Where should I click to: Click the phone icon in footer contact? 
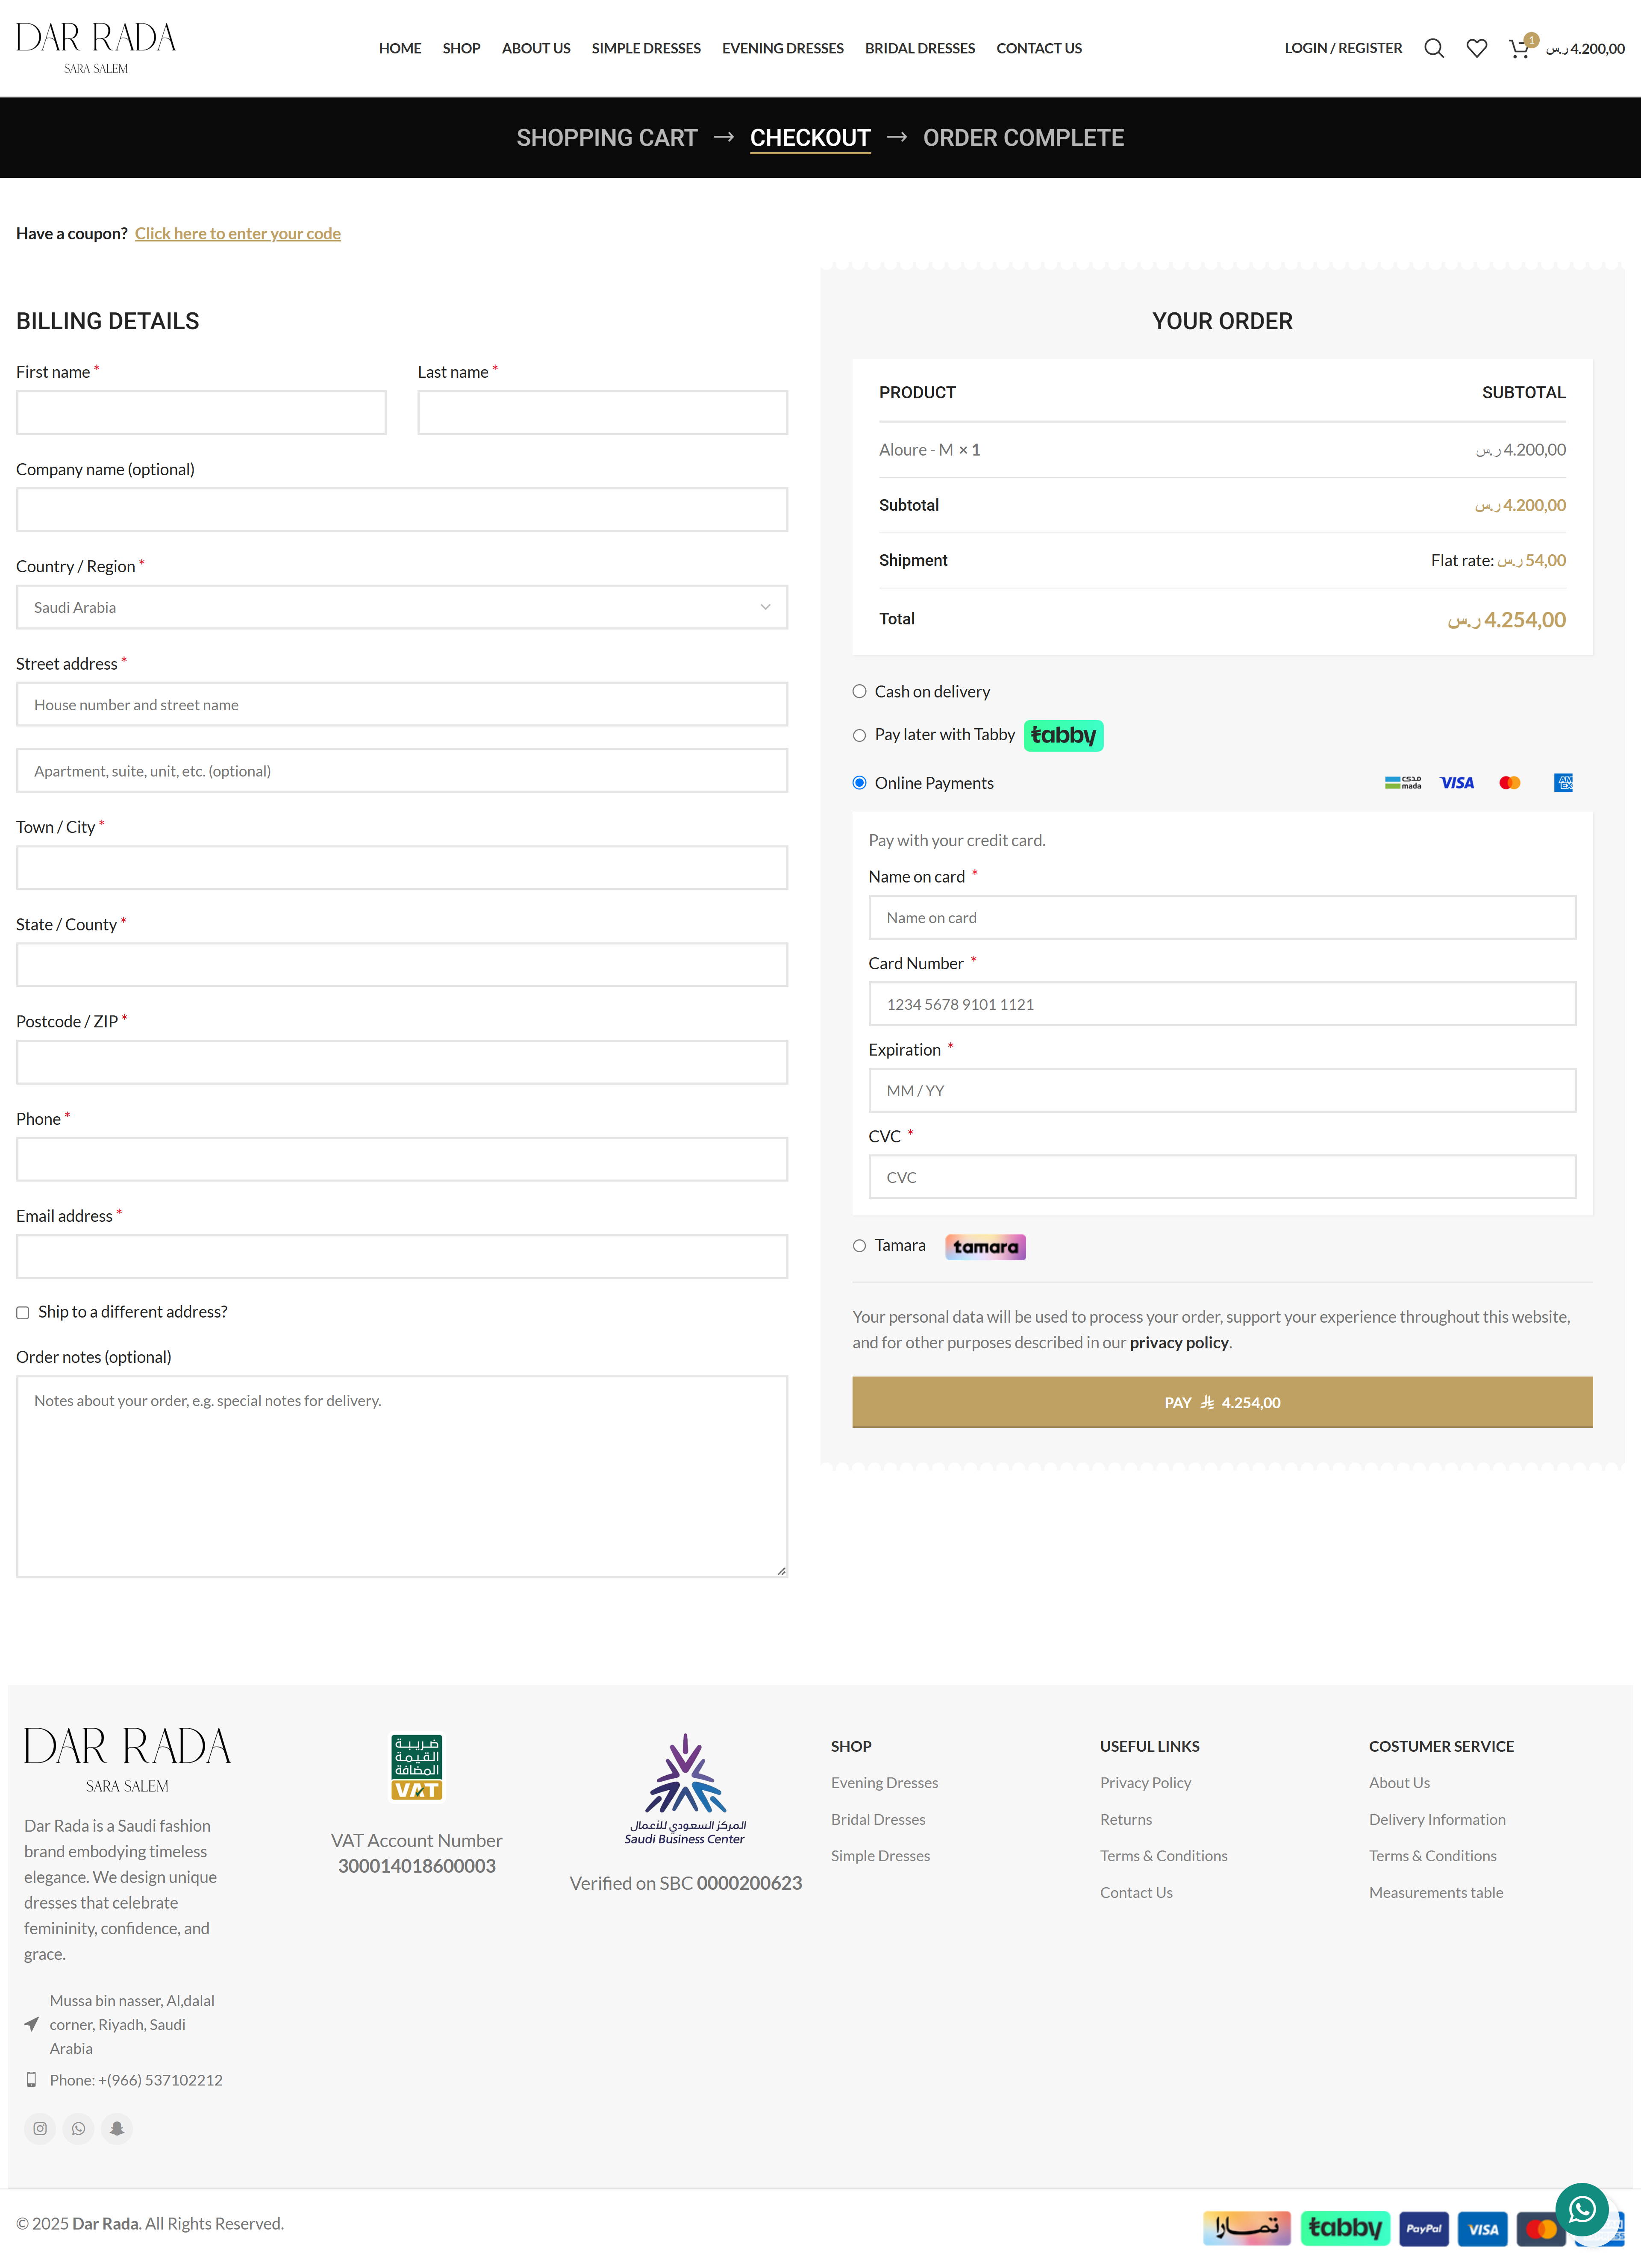tap(31, 2080)
